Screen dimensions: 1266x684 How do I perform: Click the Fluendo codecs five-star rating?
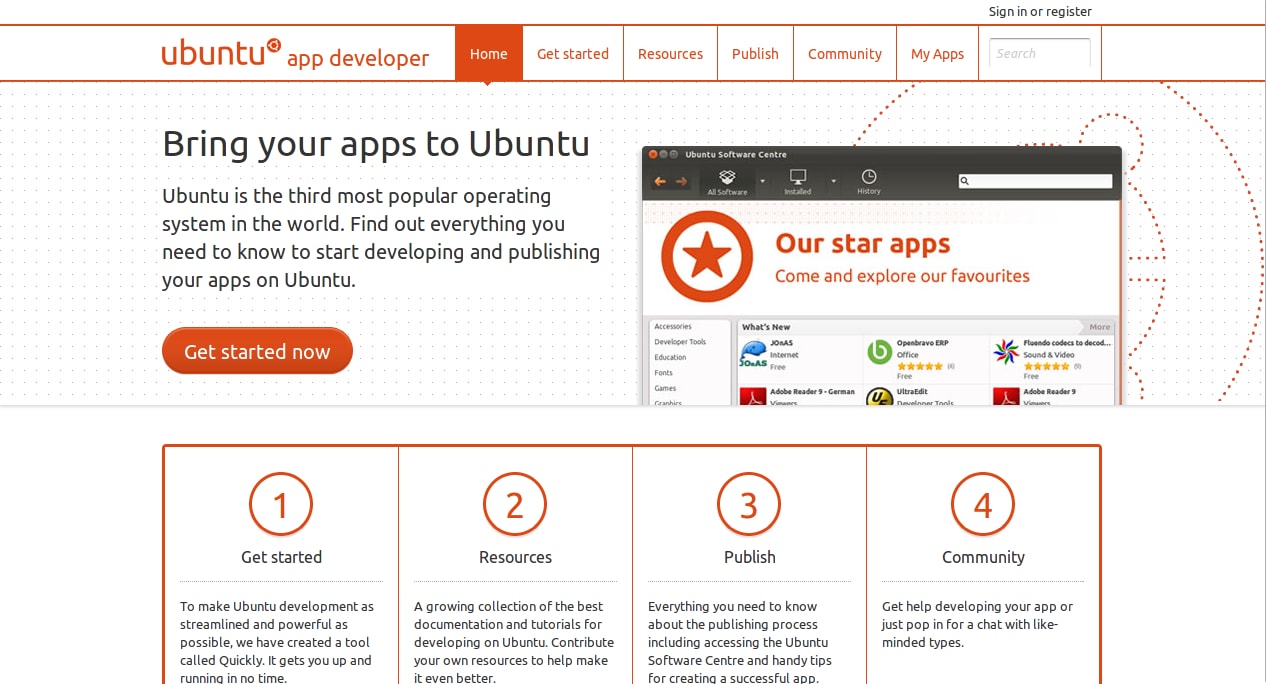point(1046,366)
